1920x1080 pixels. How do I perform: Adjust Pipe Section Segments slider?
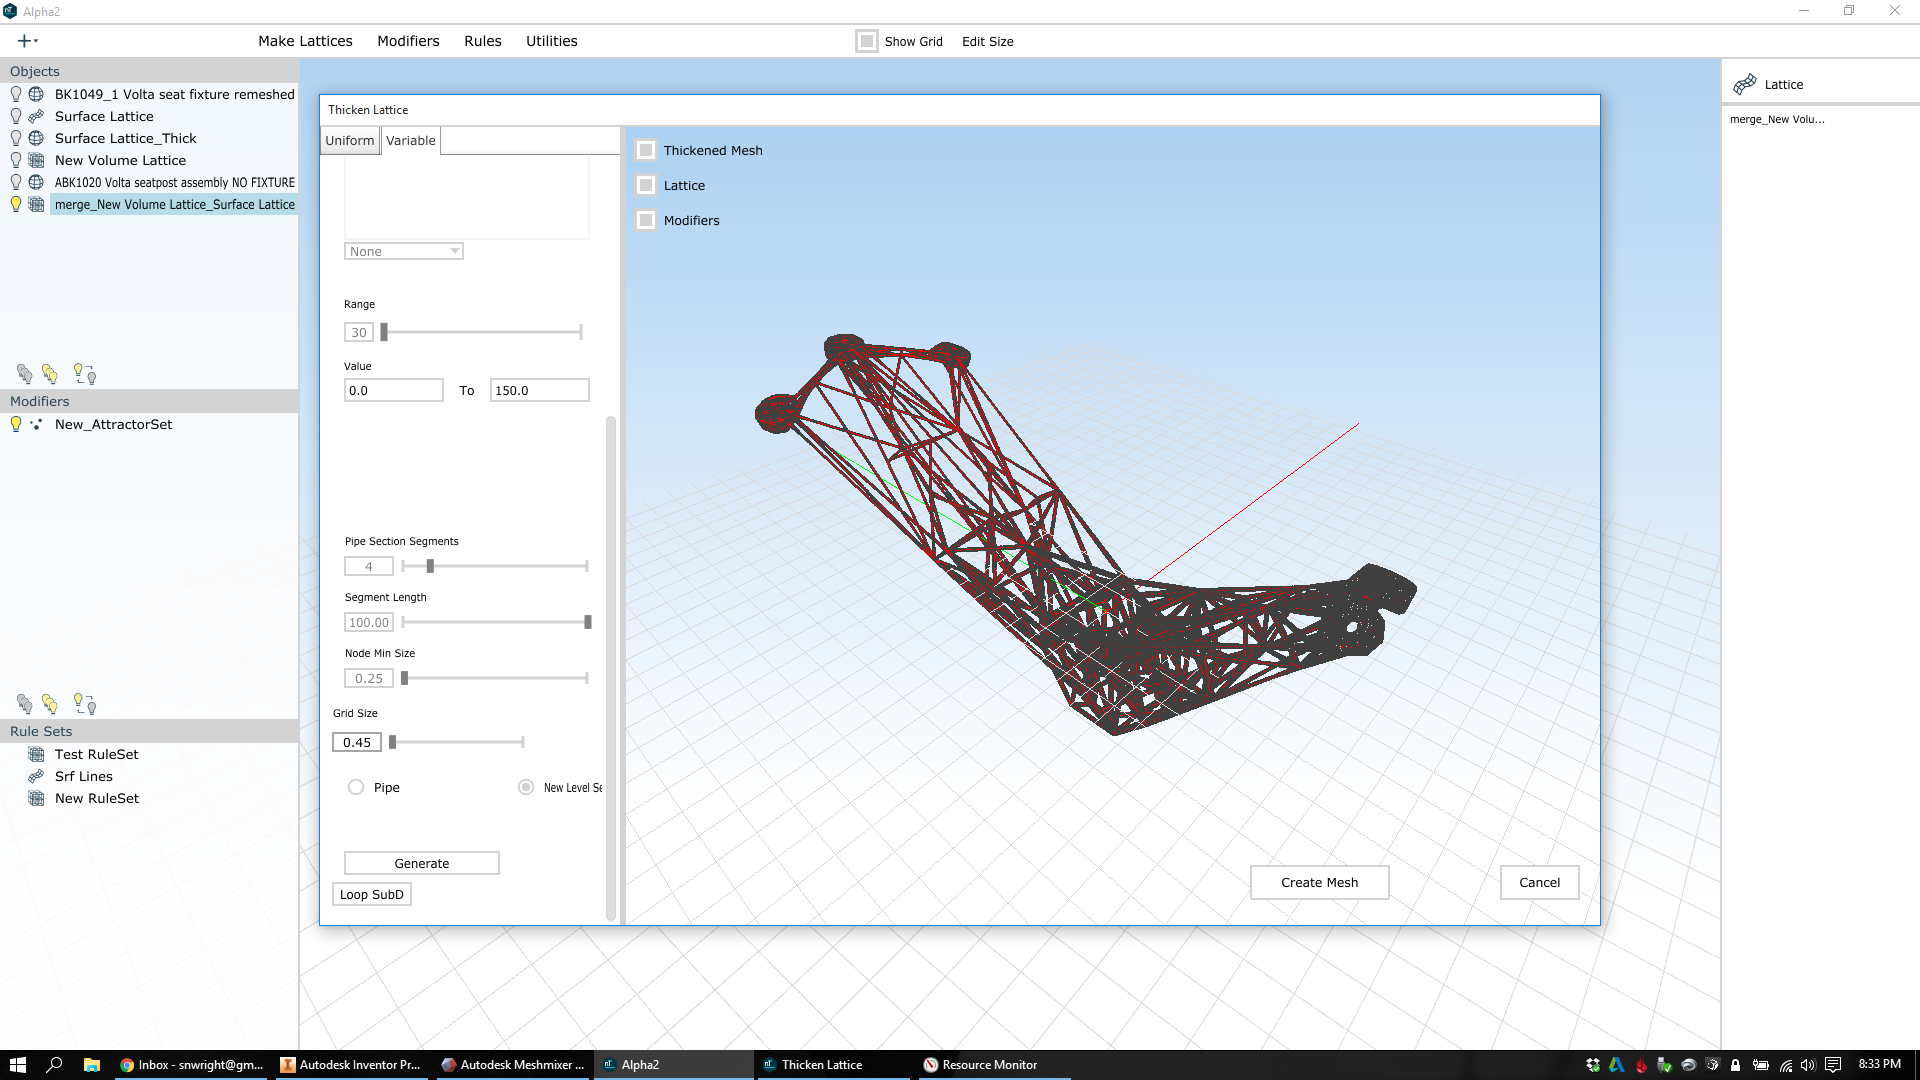click(430, 566)
